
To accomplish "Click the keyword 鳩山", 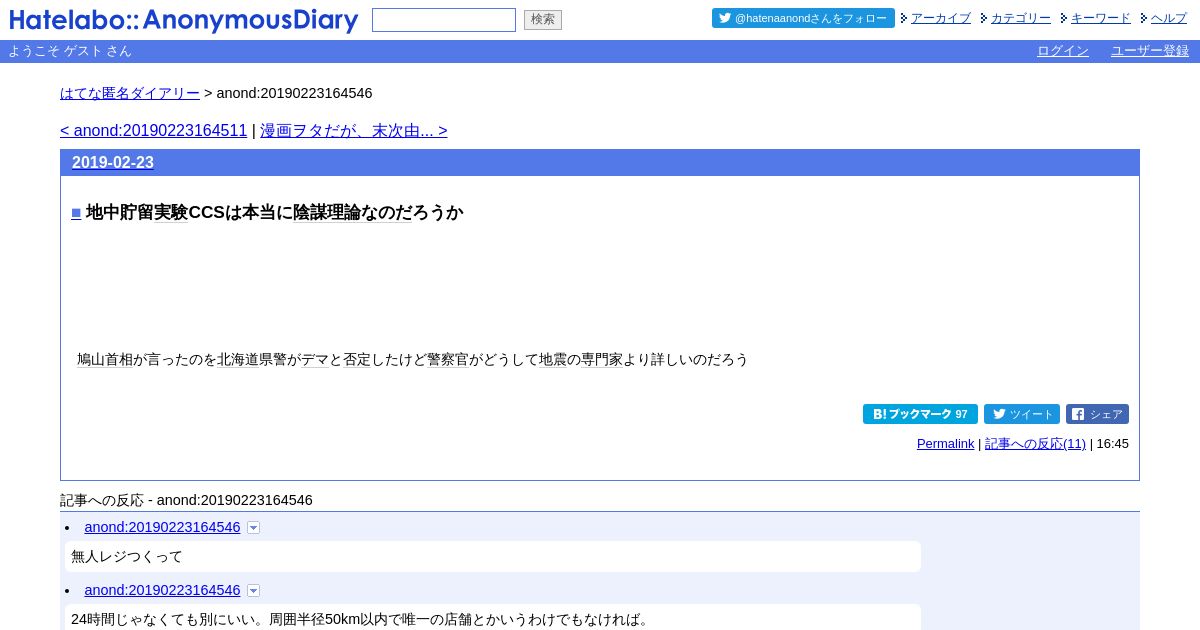I will click(x=91, y=359).
